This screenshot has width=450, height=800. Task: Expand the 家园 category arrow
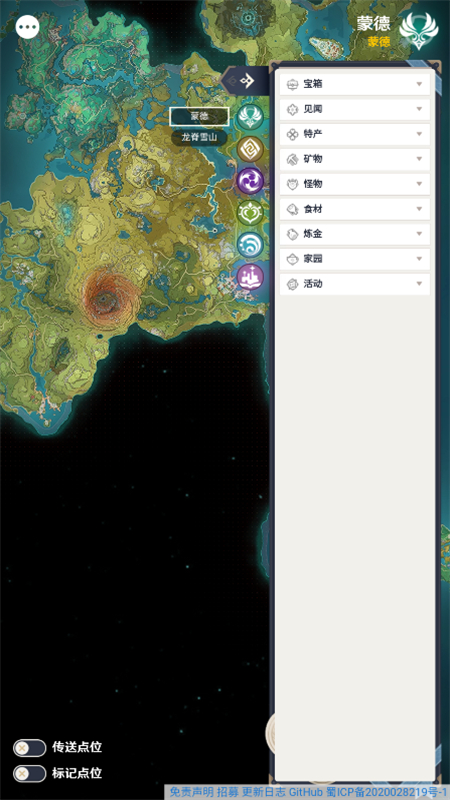[419, 259]
